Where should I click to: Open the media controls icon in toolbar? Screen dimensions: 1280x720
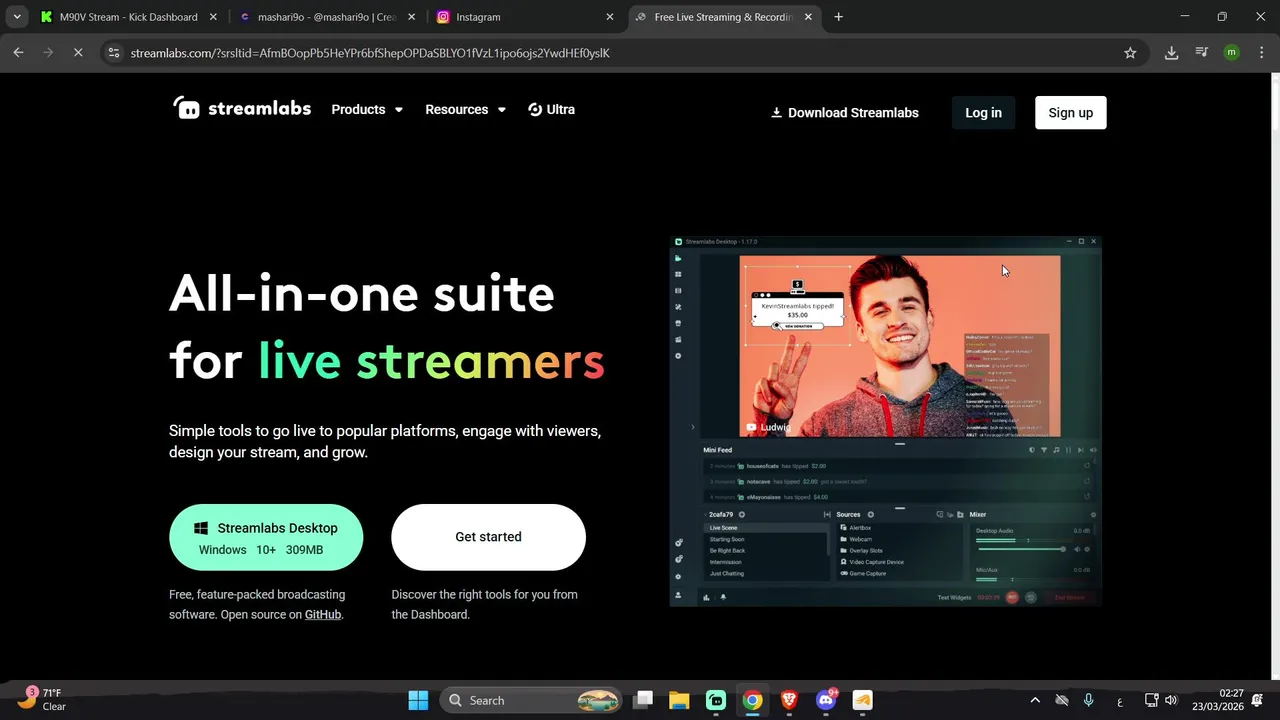click(x=1202, y=53)
